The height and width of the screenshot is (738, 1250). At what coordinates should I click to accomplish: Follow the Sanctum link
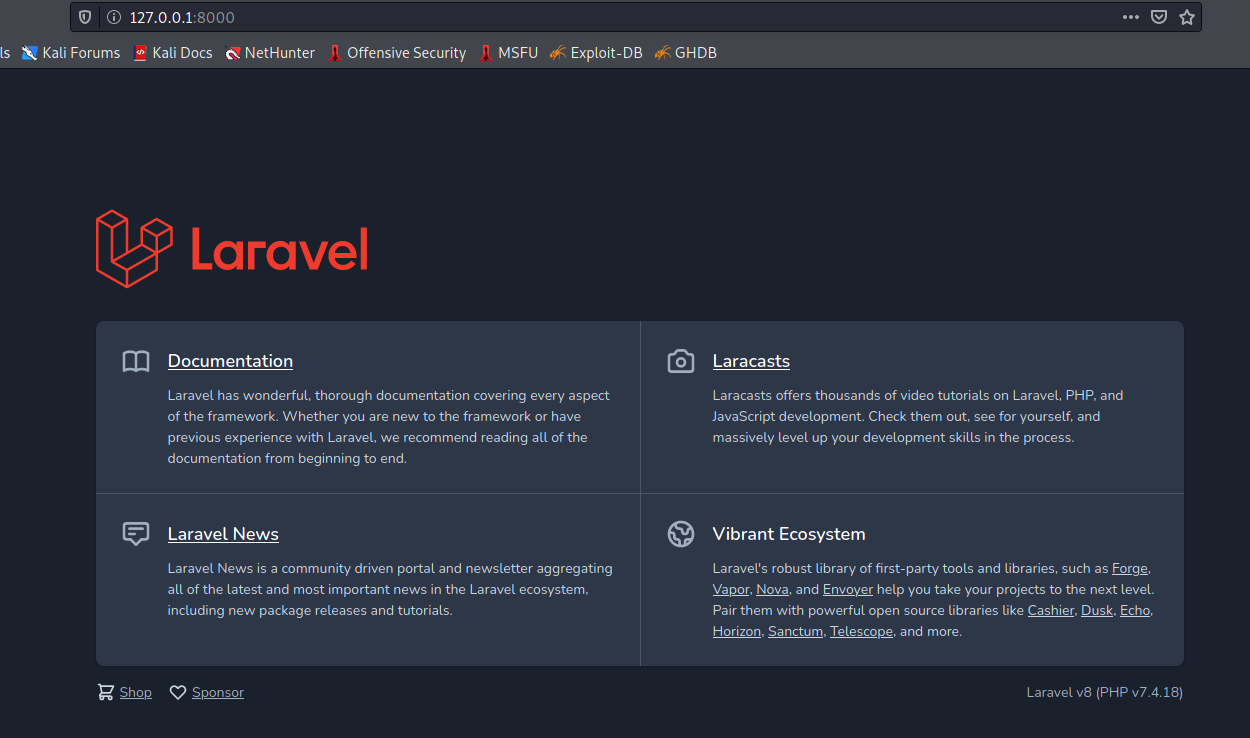(x=795, y=631)
